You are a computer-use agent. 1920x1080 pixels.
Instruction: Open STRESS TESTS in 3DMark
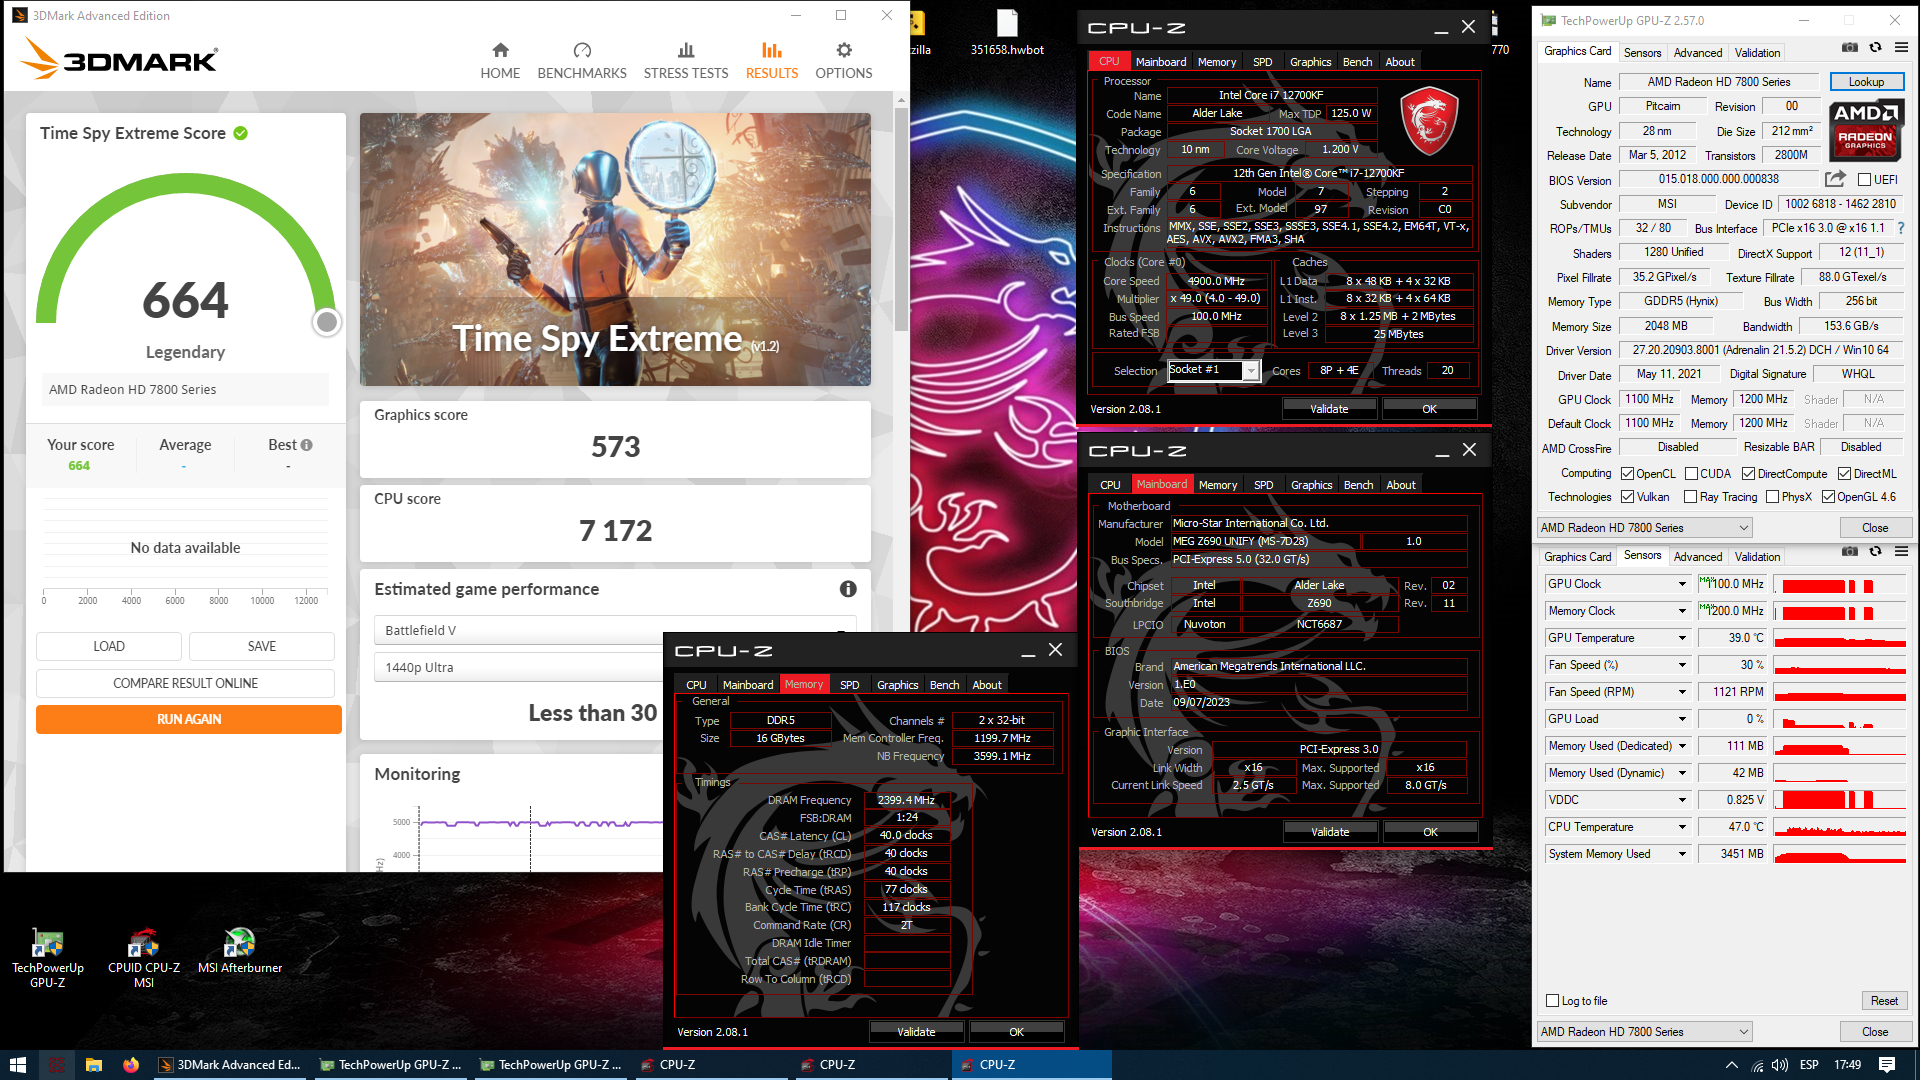pyautogui.click(x=686, y=61)
